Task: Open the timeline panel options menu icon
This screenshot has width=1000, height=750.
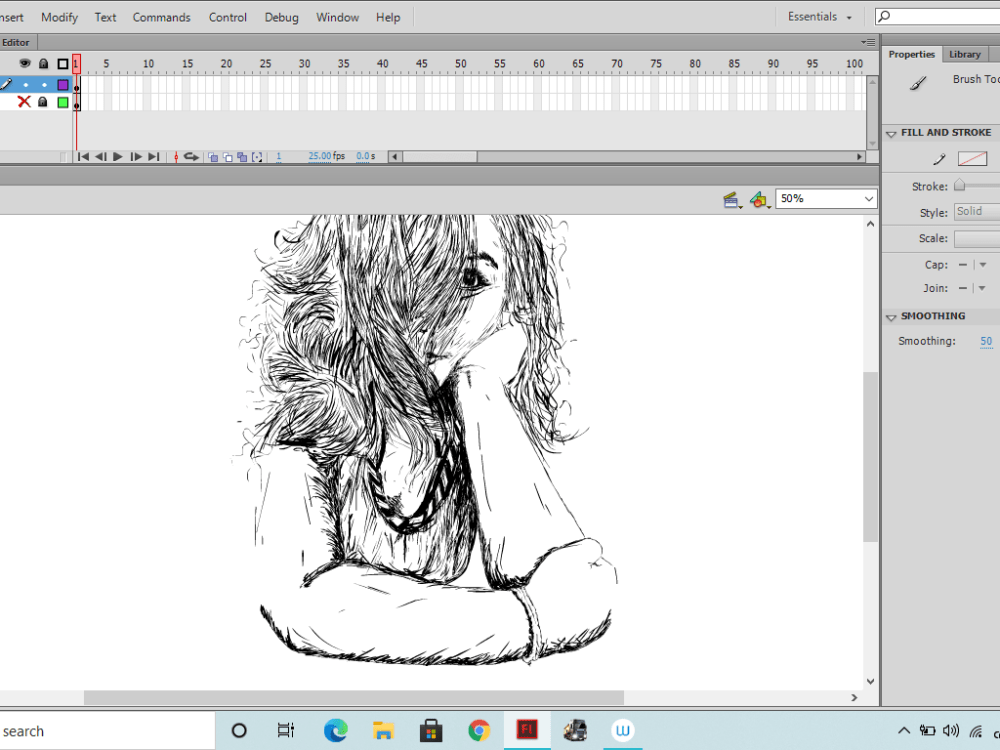Action: tap(868, 42)
